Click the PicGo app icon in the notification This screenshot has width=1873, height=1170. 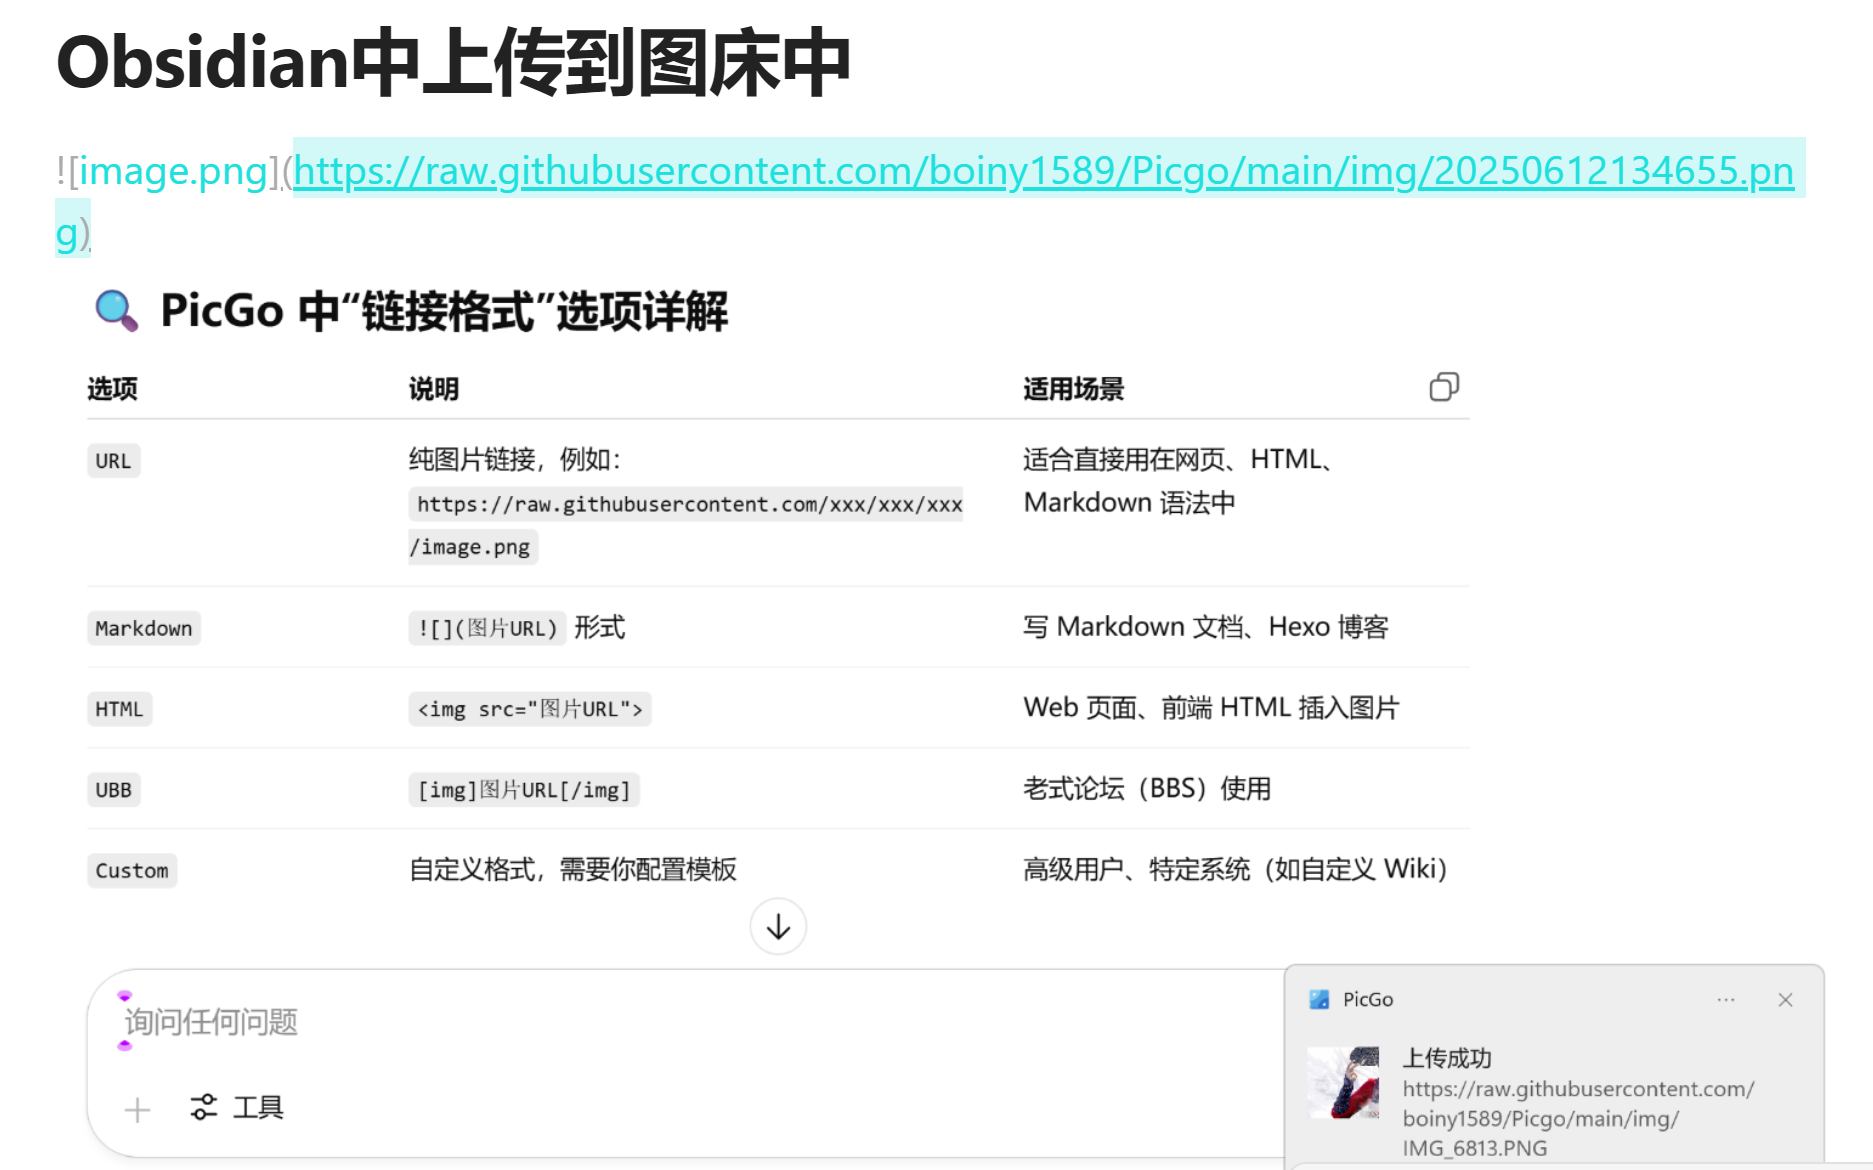click(1319, 999)
